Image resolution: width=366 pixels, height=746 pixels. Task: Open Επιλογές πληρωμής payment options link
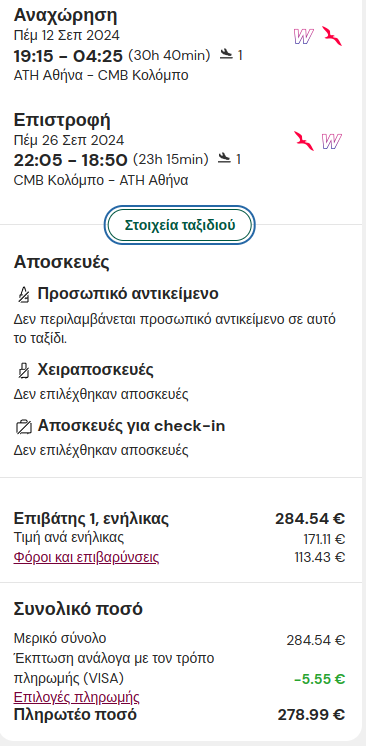pos(77,697)
